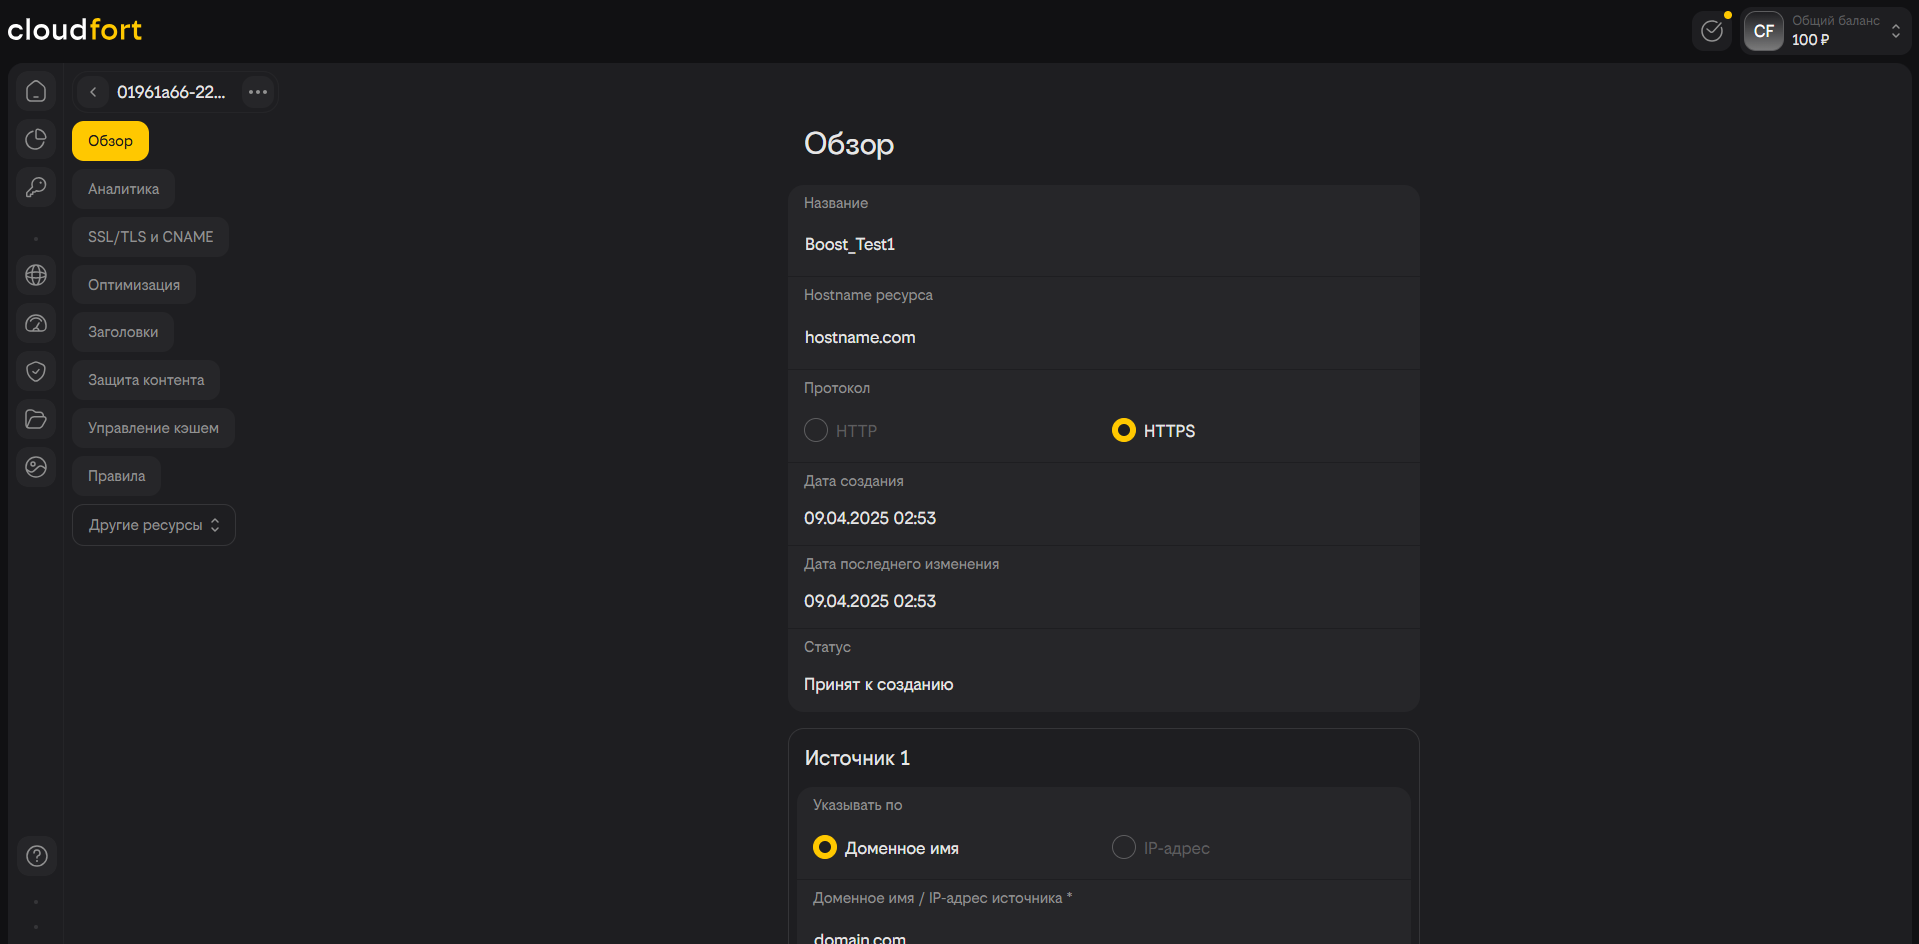Open the task status notification icon

coord(1712,31)
